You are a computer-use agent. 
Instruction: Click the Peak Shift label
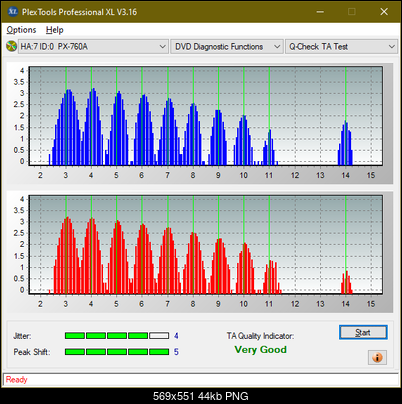(x=32, y=352)
